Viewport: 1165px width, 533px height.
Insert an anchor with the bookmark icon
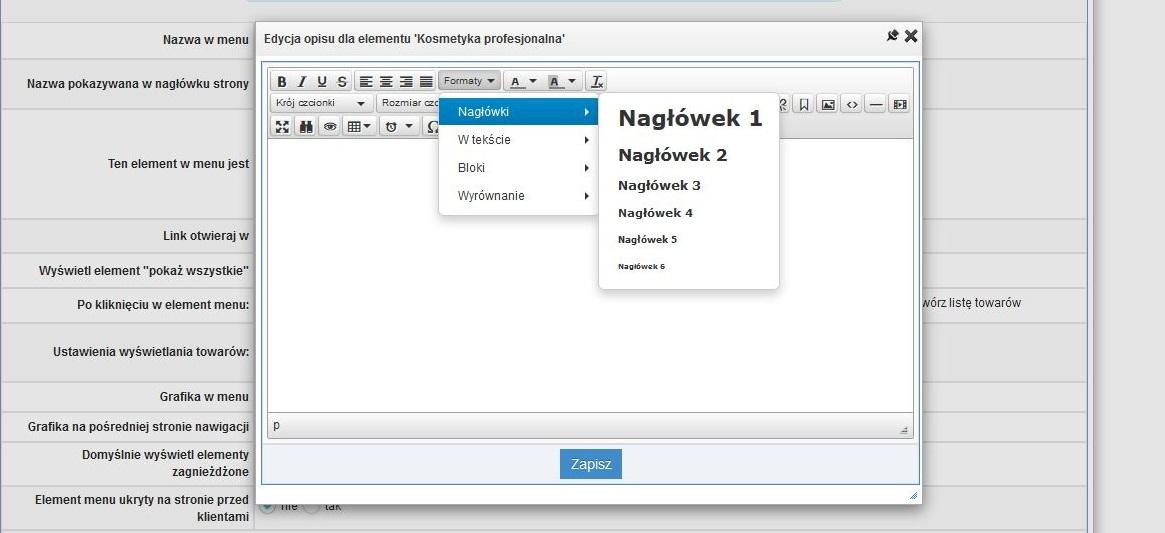click(804, 104)
